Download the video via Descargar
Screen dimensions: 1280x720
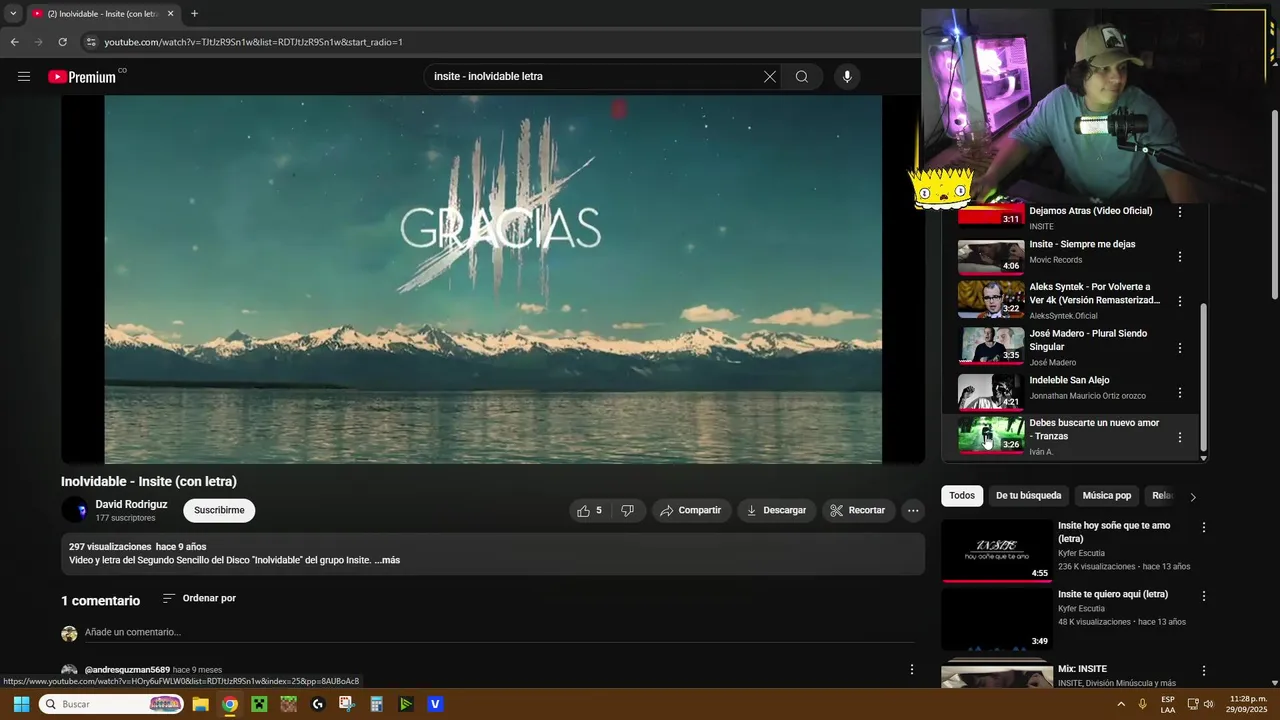[777, 510]
